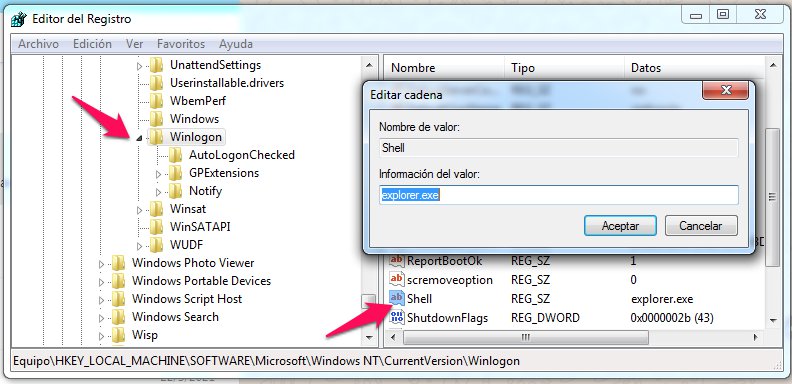Select the WinSATAPI tree label
This screenshot has height=384, width=792.
[200, 227]
